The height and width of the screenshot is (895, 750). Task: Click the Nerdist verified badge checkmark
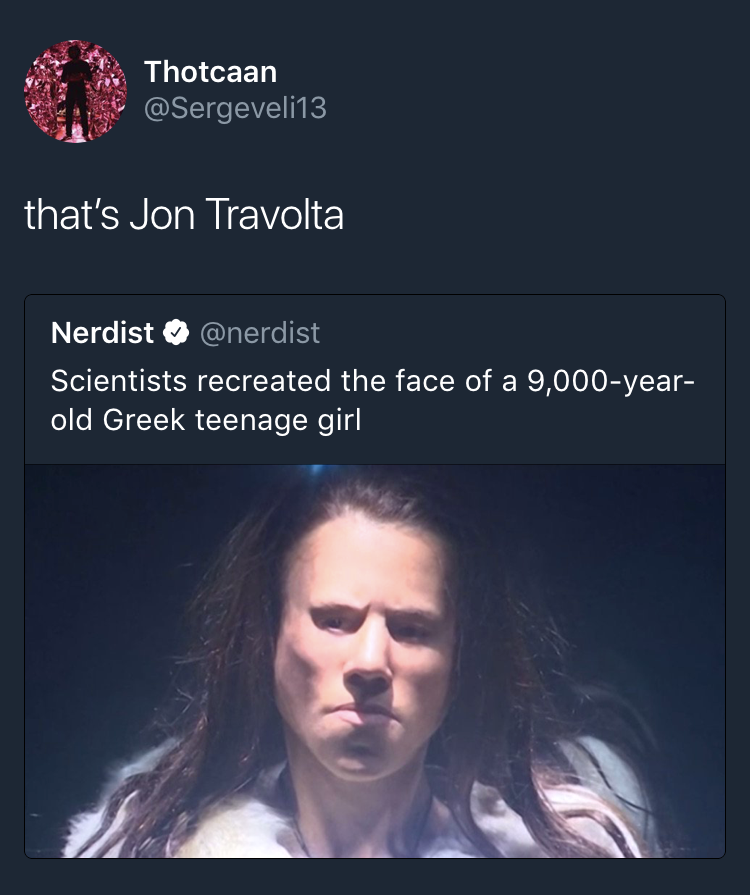click(177, 333)
